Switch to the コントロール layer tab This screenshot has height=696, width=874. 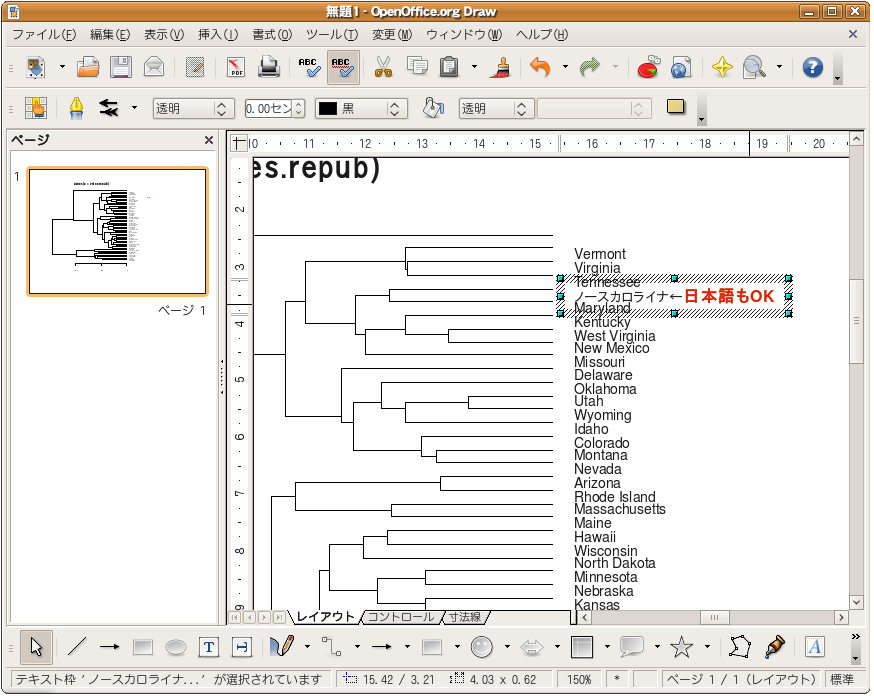click(x=401, y=617)
